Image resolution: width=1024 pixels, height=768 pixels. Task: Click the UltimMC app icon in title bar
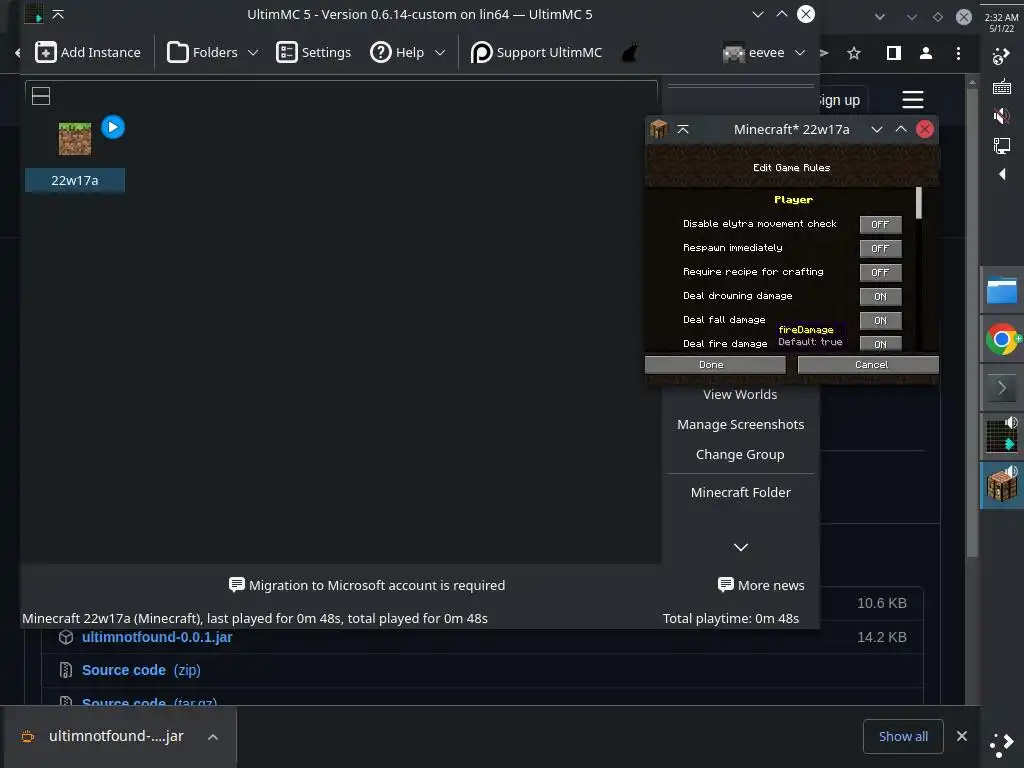pos(34,14)
